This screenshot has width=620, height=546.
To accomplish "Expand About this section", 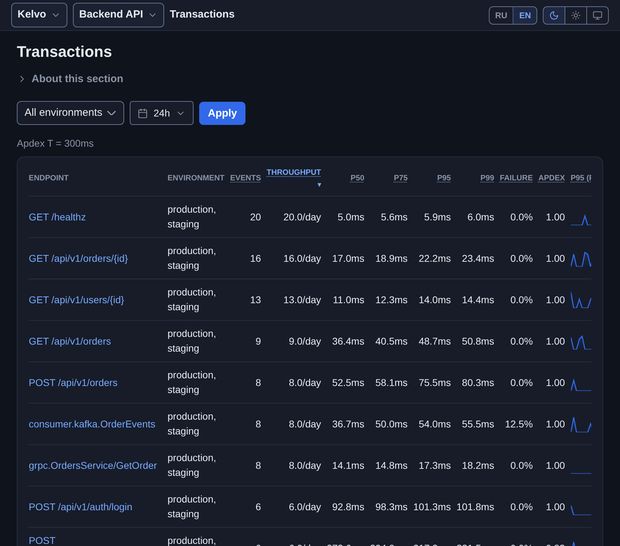I will (70, 79).
